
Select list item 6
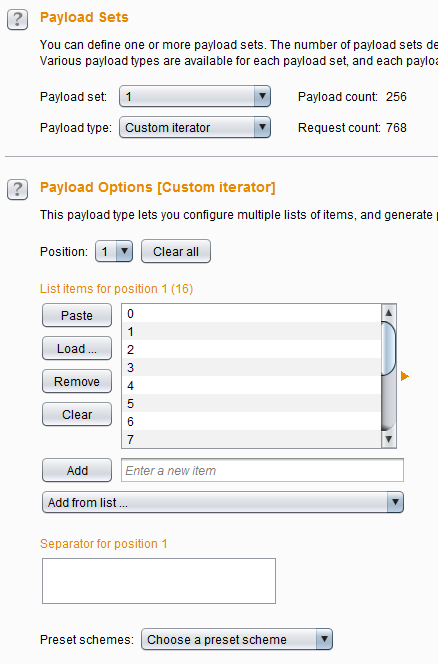[x=252, y=421]
